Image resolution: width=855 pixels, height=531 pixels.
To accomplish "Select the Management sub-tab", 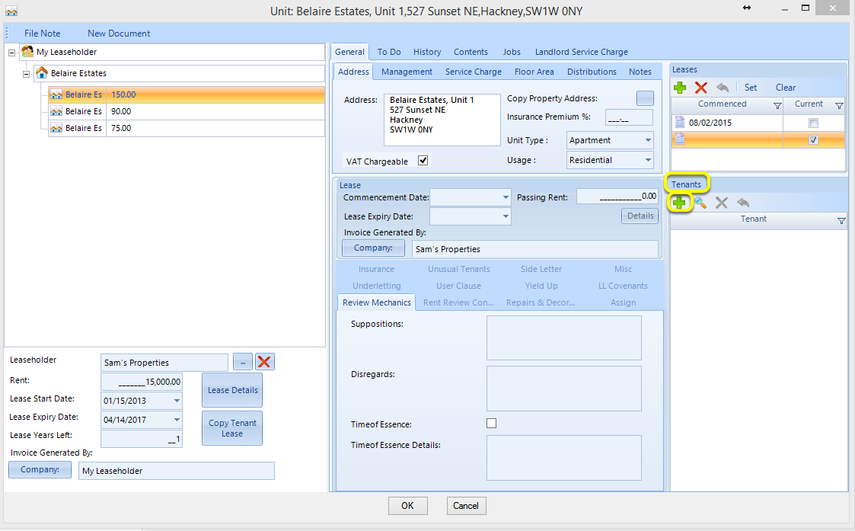I will click(x=407, y=71).
